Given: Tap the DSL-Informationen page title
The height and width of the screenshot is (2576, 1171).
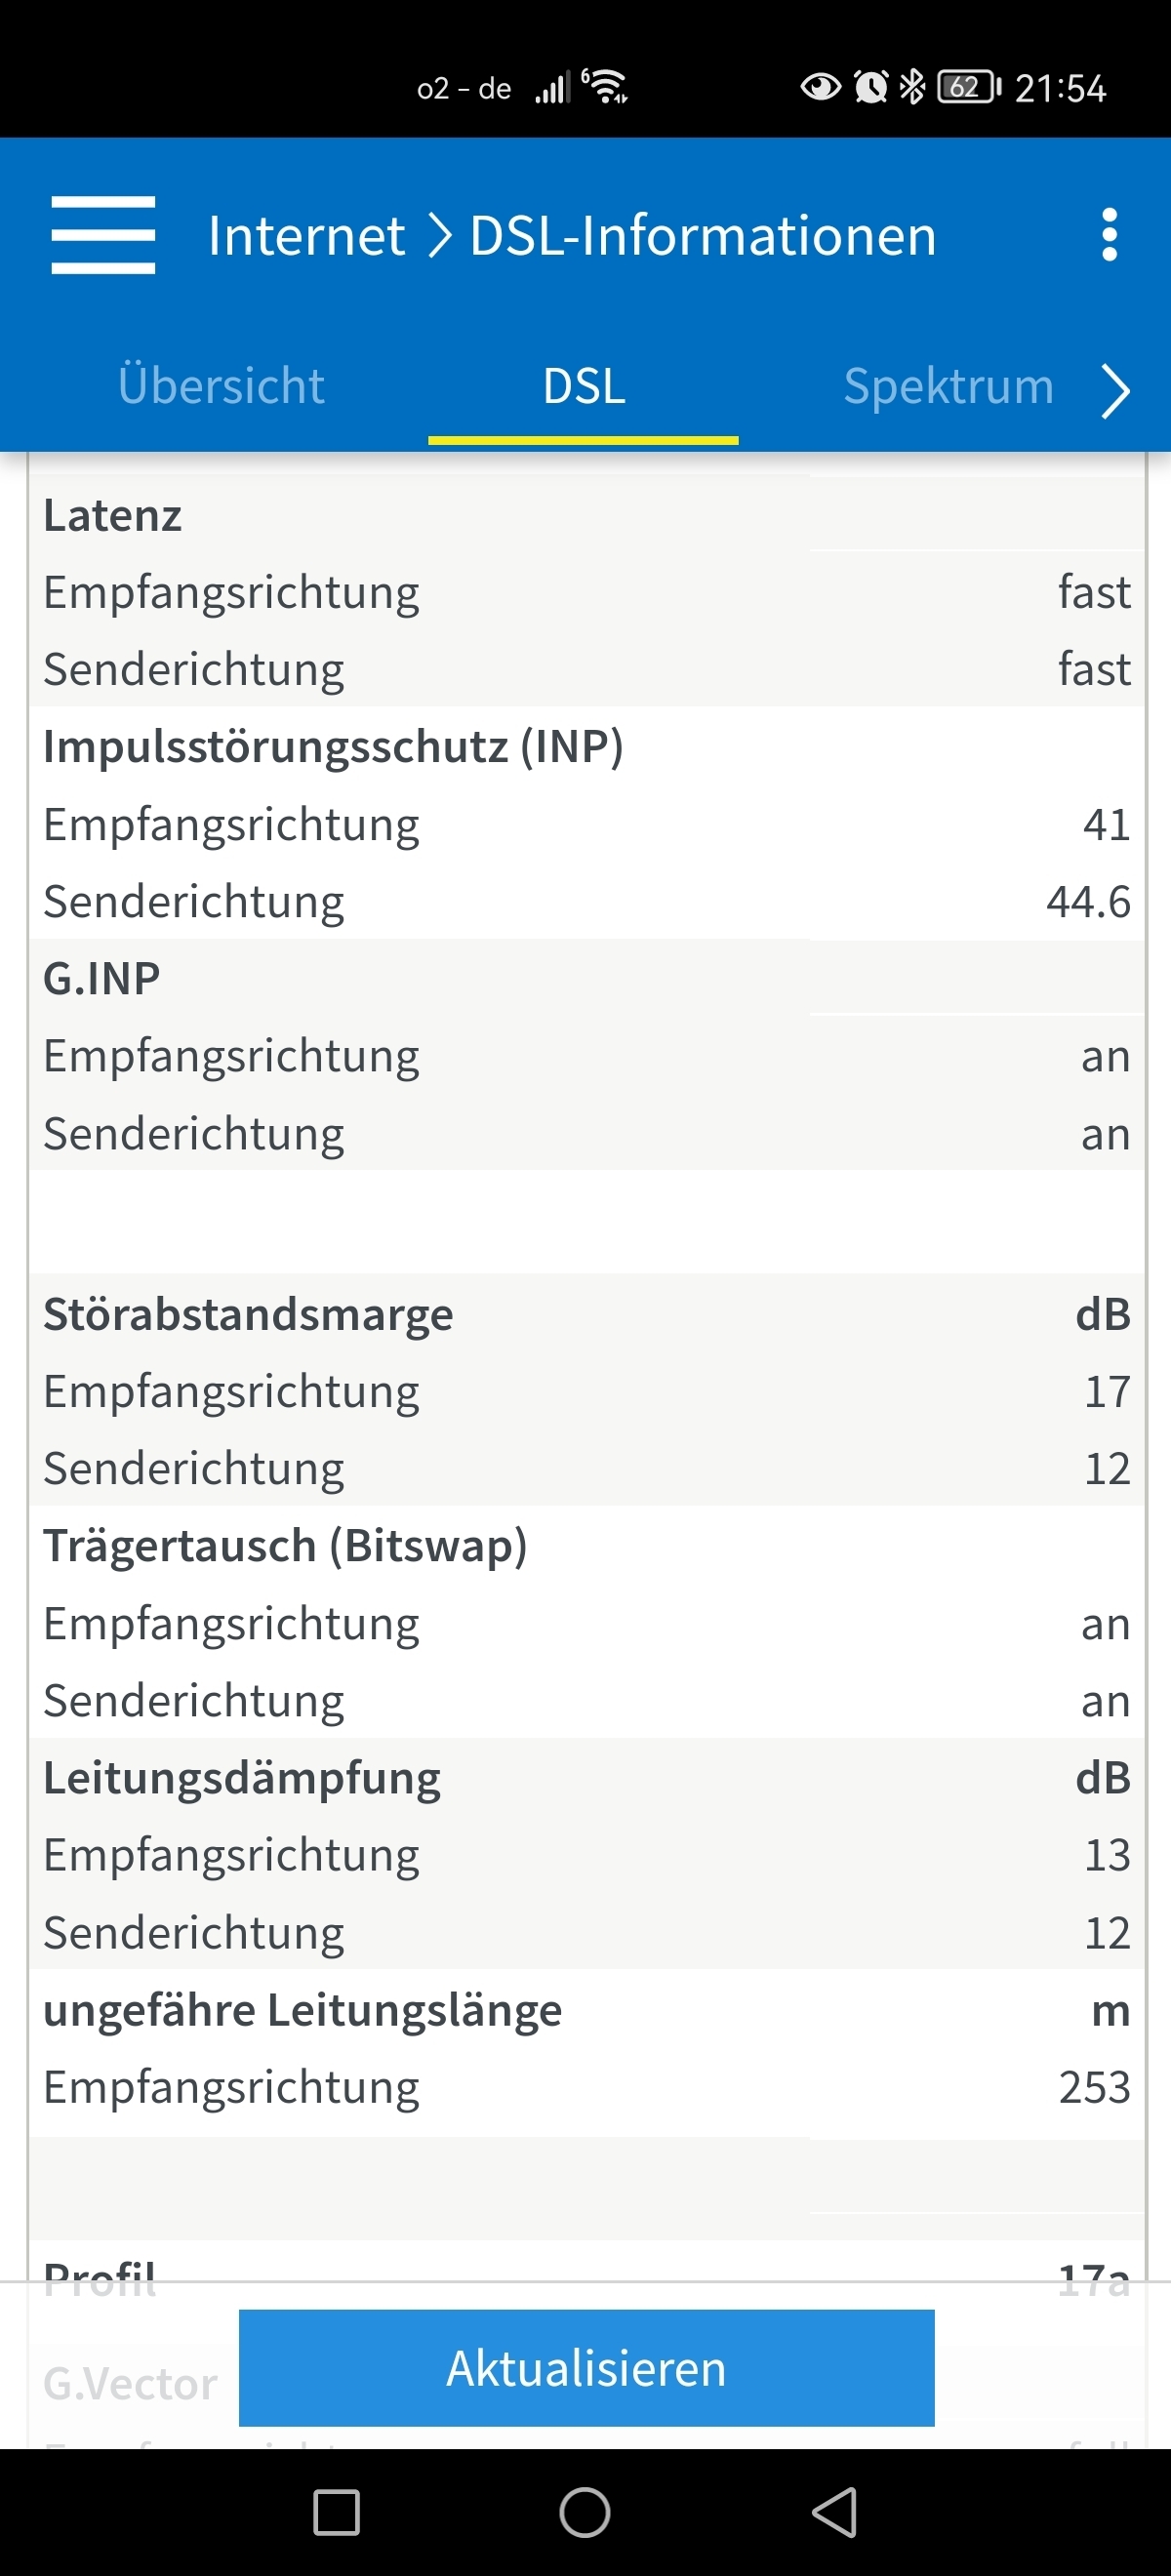Looking at the screenshot, I should tap(703, 236).
